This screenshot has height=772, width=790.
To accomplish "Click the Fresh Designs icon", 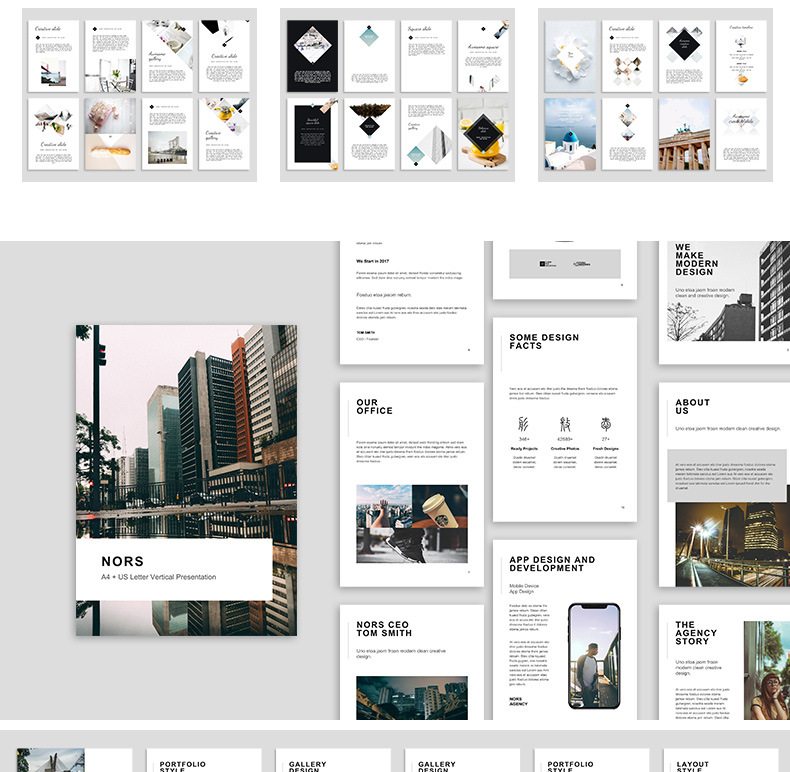I will coord(606,424).
